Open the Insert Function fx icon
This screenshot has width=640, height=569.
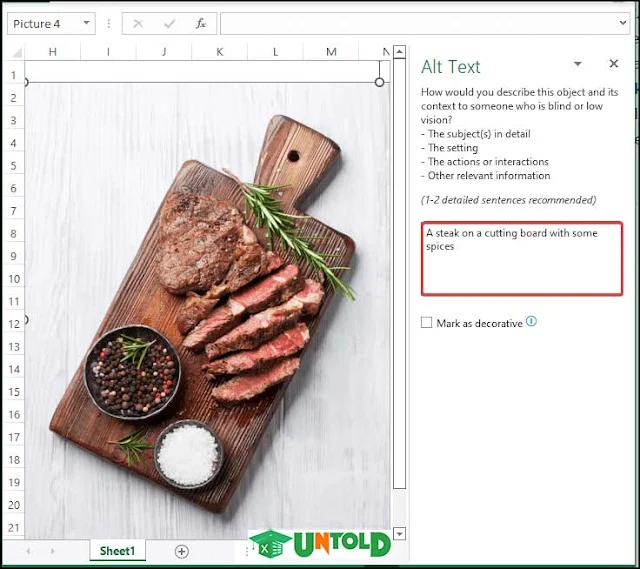[x=200, y=24]
